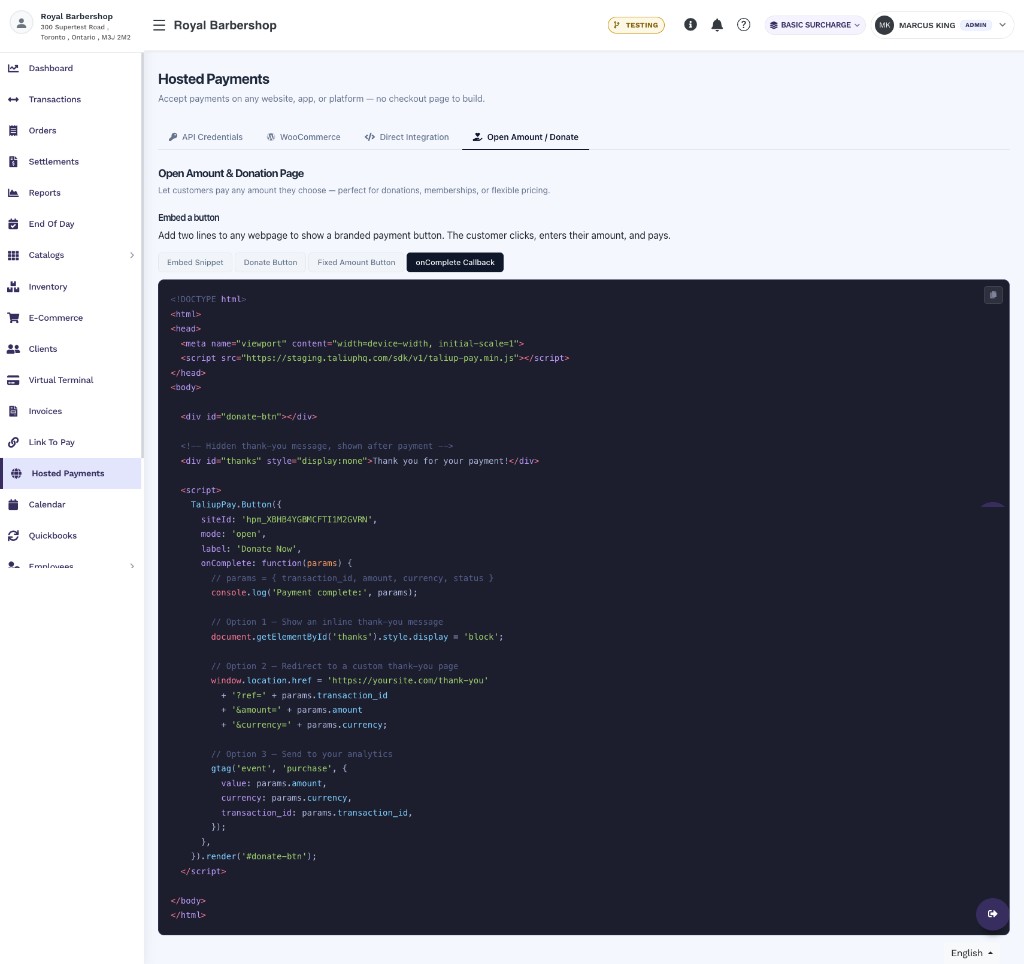Viewport: 1024px width, 964px height.
Task: Show the Donate Button code
Action: pos(270,263)
